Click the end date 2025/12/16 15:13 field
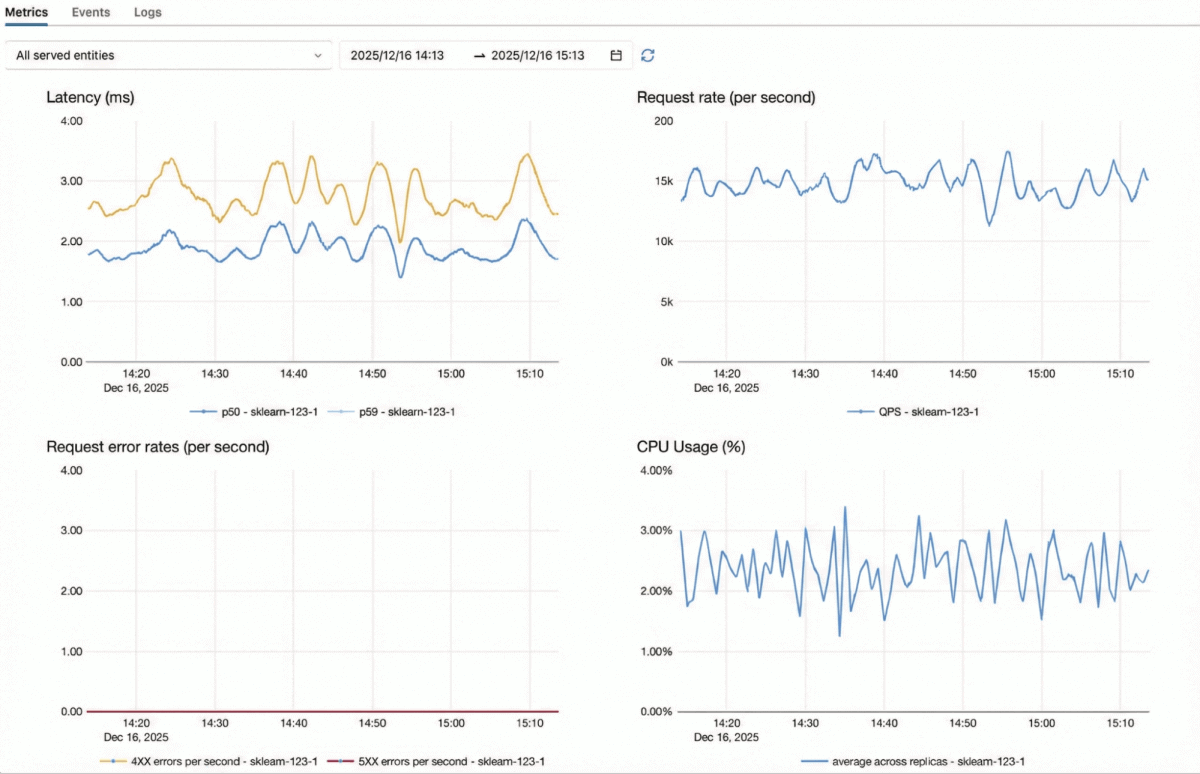Screen dimensions: 1200x774 pos(537,56)
